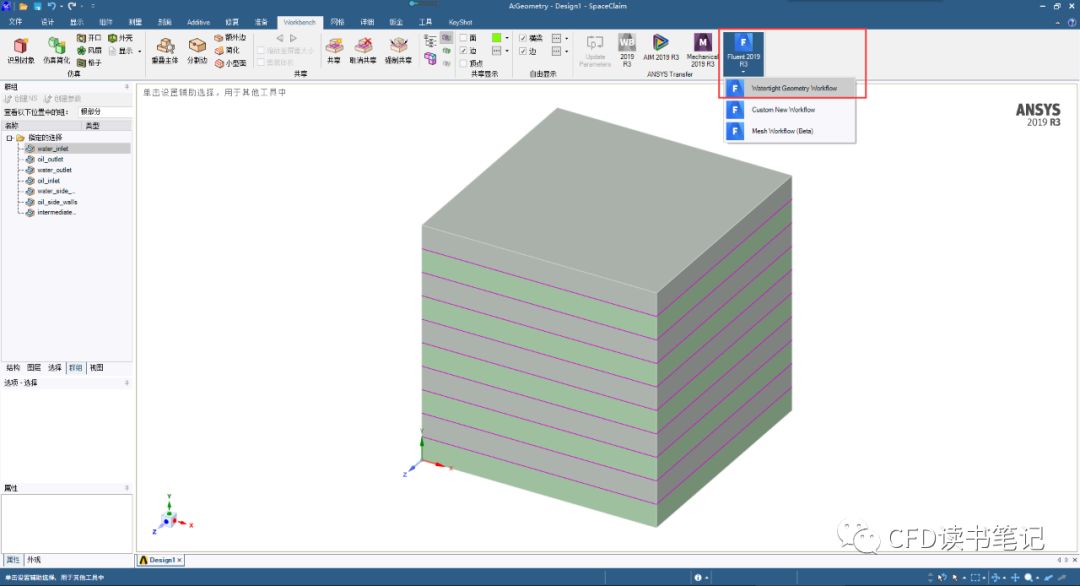Select the oil_outlet group
This screenshot has height=586, width=1080.
coord(50,159)
